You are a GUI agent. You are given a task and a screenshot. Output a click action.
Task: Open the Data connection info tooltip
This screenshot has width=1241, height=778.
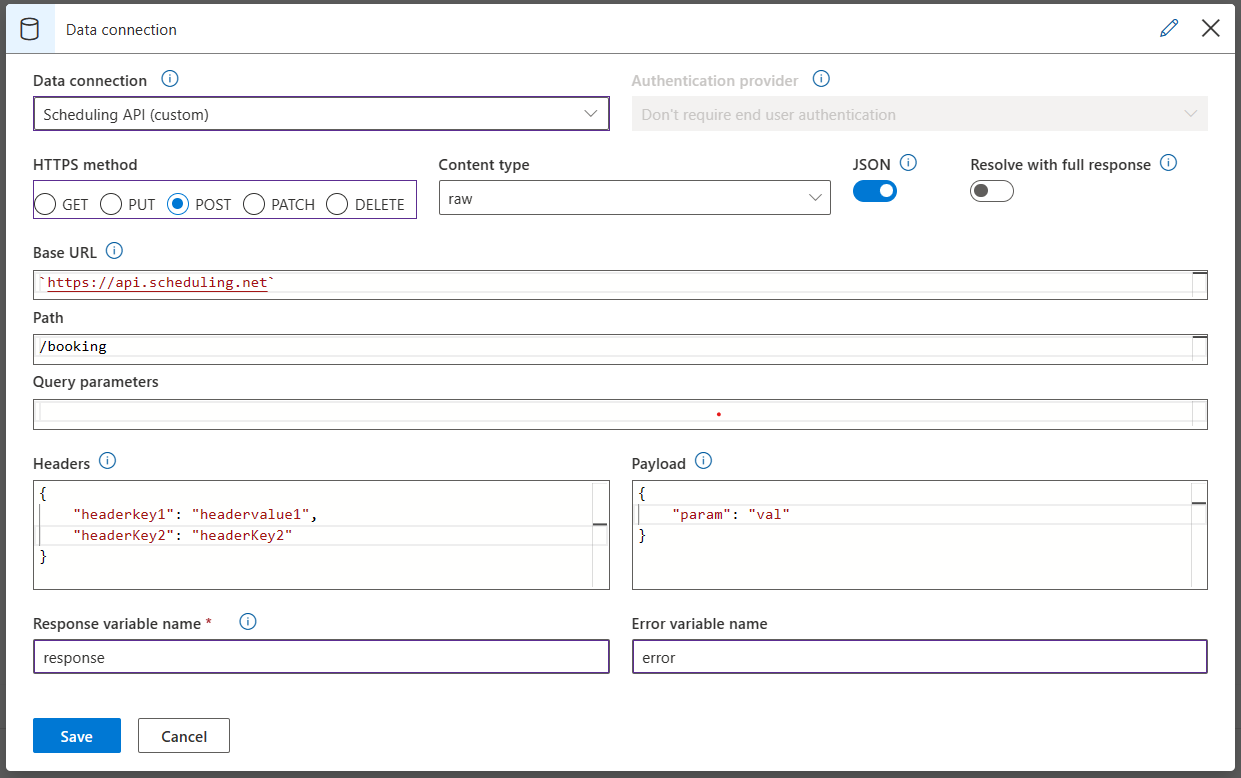click(169, 78)
